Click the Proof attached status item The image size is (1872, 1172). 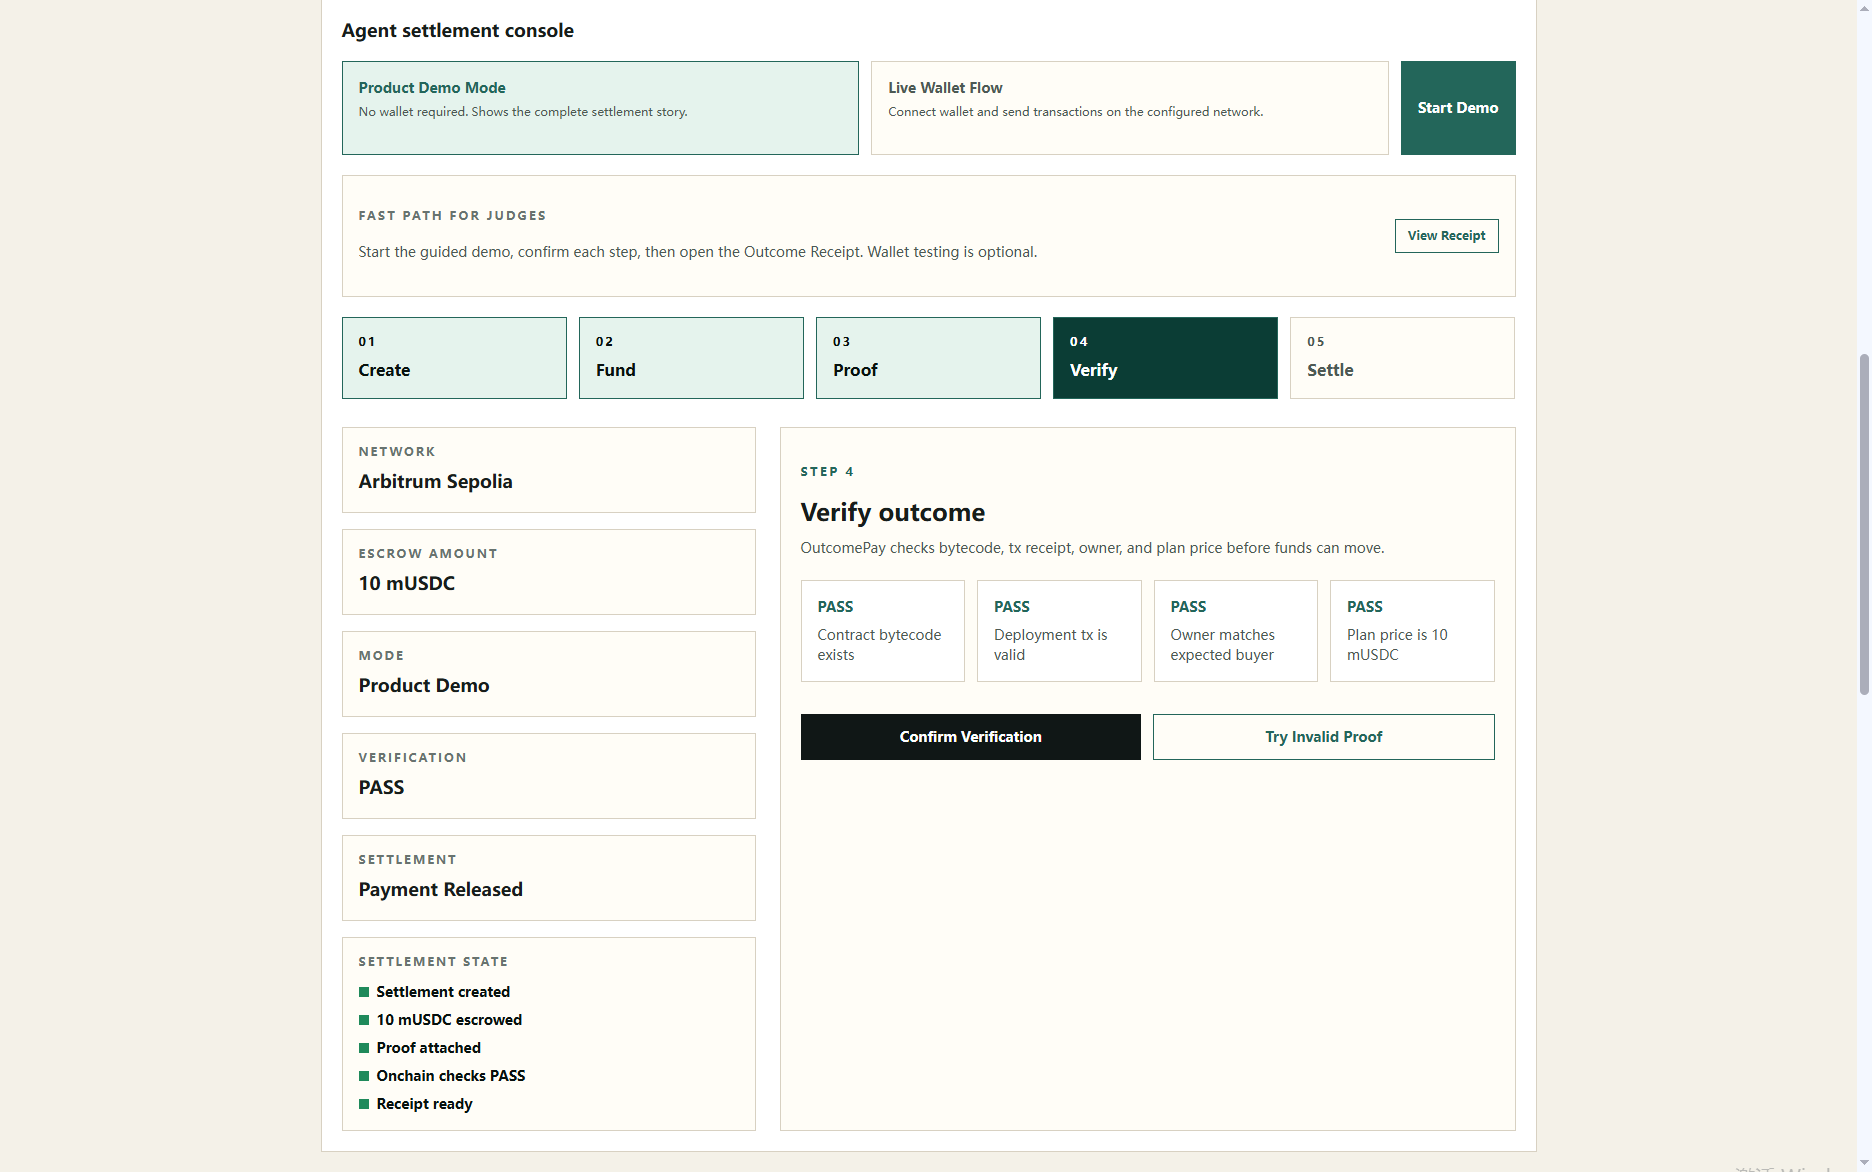420,1048
